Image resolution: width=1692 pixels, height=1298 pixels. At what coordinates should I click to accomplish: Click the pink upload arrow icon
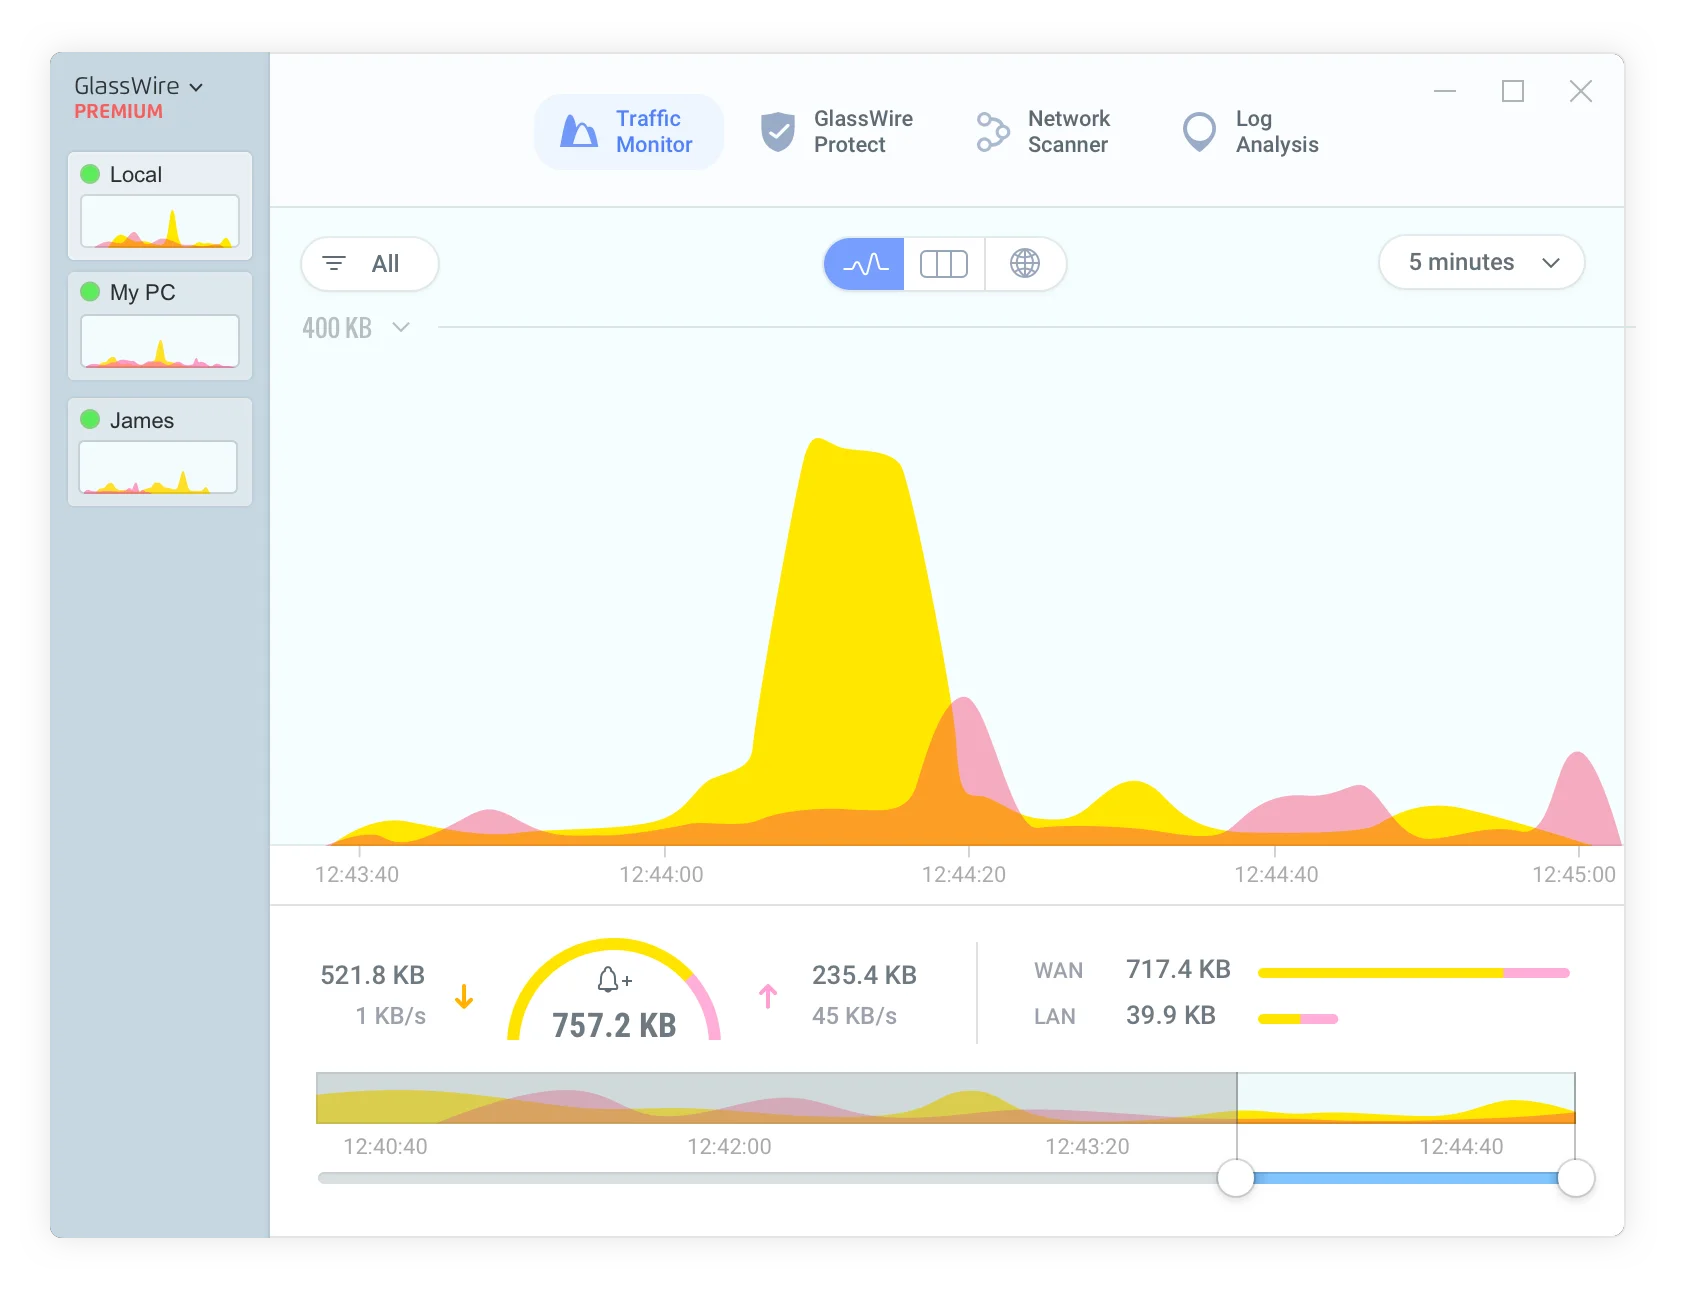tap(768, 996)
